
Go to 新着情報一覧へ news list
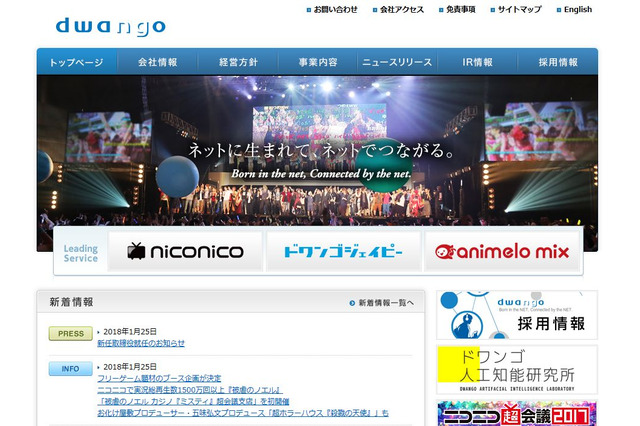click(382, 303)
